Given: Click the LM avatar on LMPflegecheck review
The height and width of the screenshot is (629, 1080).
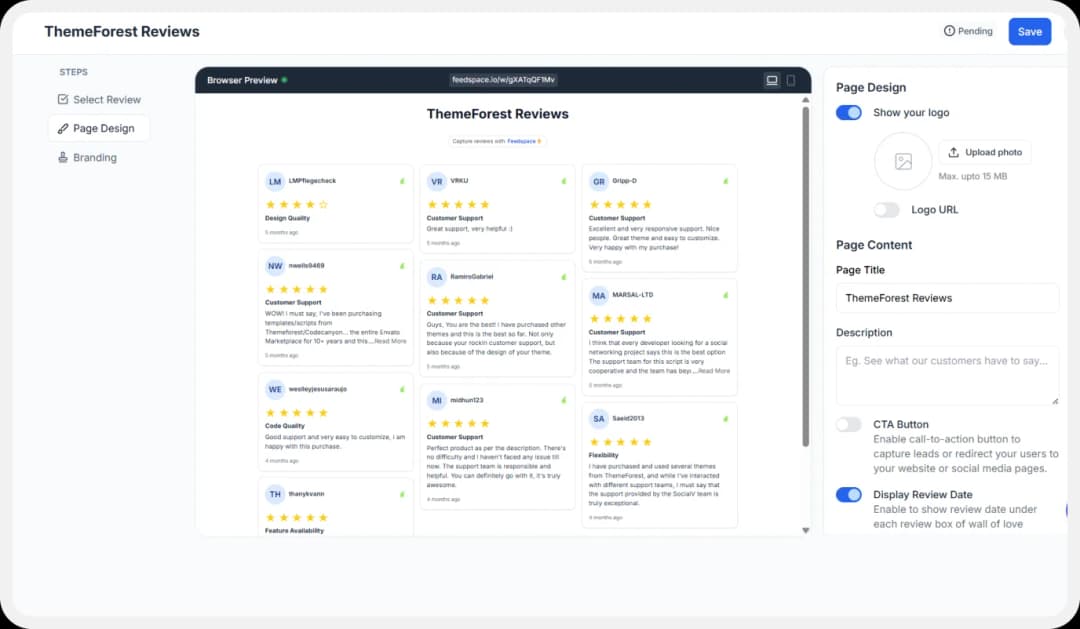Looking at the screenshot, I should 275,181.
